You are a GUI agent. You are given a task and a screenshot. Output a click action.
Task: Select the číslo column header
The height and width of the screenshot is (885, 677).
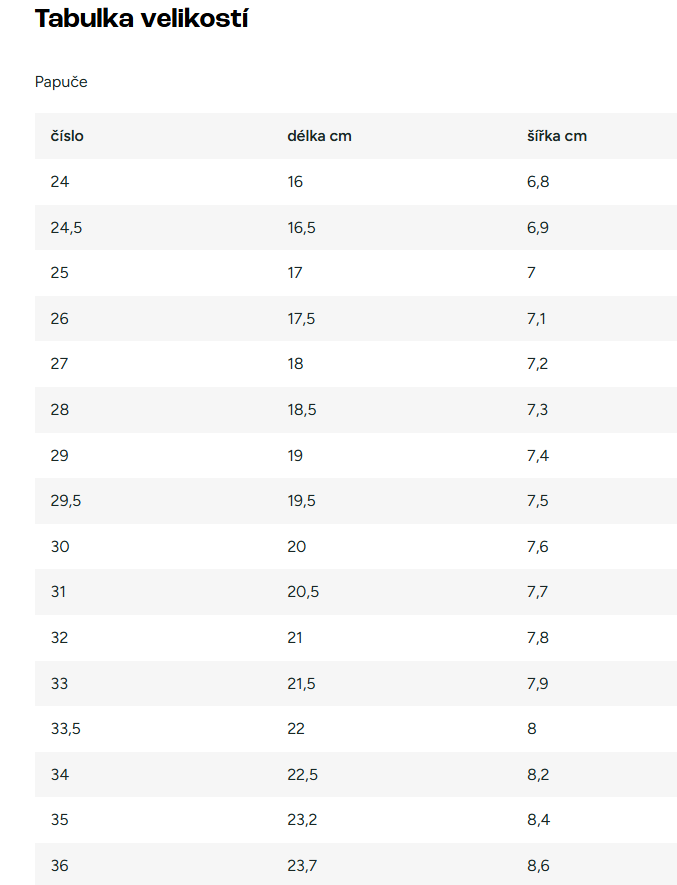(x=67, y=136)
